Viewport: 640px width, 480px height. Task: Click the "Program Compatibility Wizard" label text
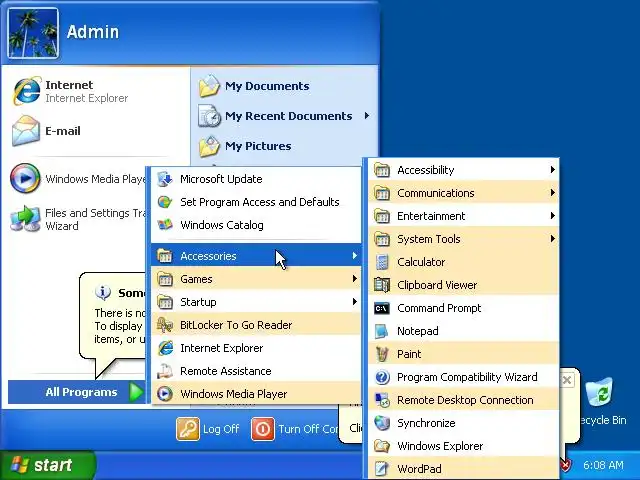pyautogui.click(x=467, y=377)
